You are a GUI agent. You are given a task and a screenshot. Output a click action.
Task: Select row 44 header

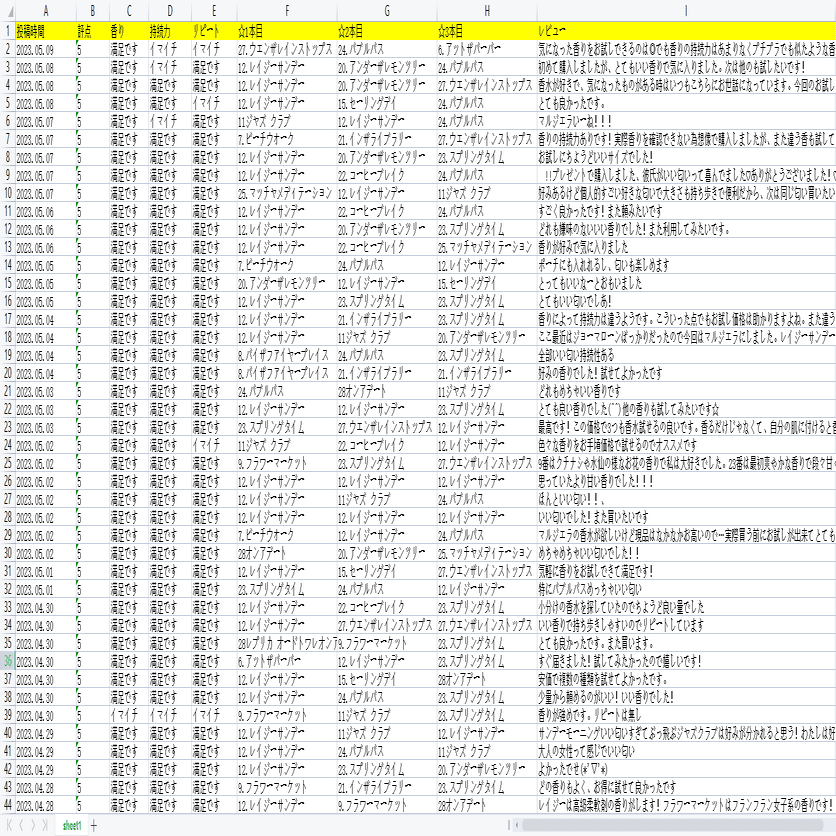point(7,805)
